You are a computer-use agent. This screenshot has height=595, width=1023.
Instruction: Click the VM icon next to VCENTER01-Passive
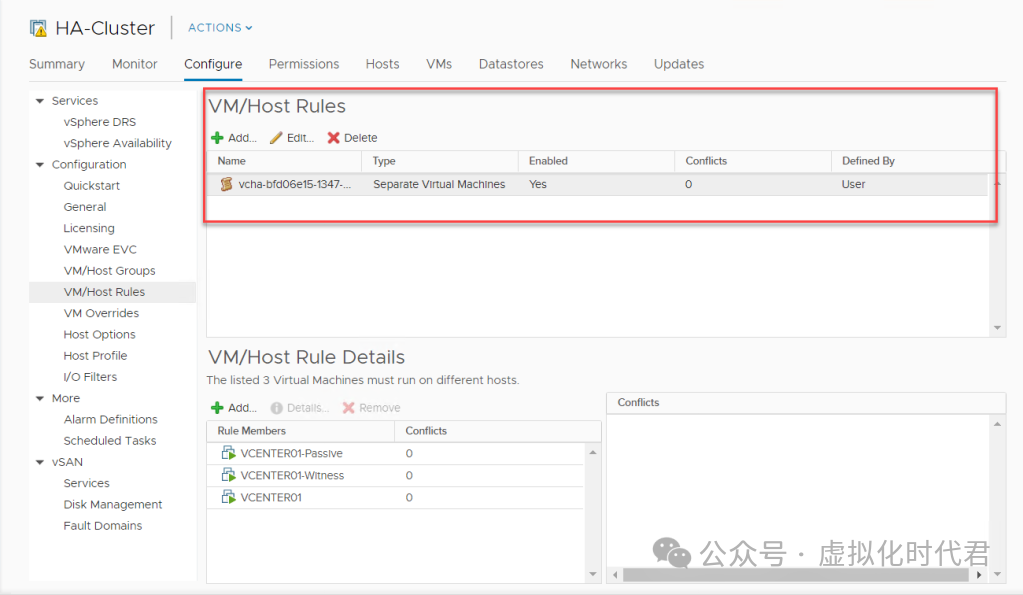(228, 454)
